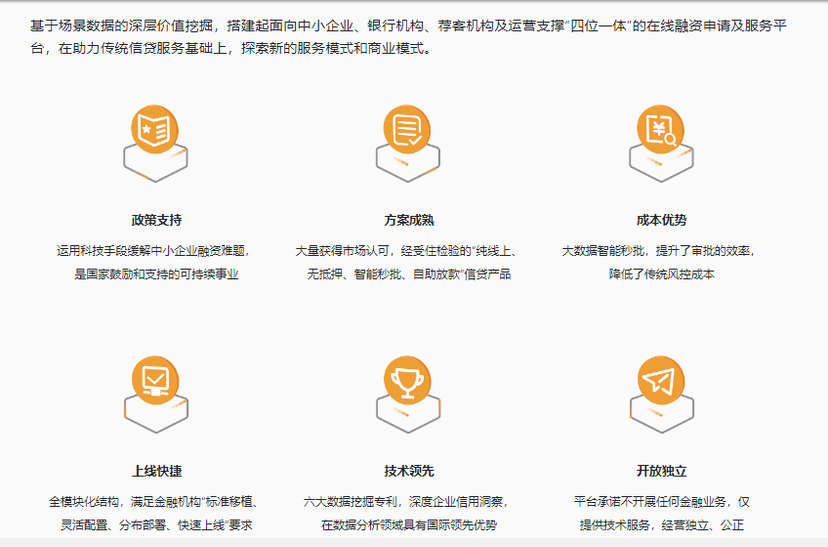Click intro line 探索新的服务模式和商业模式
Image resolution: width=828 pixels, height=547 pixels.
336,49
